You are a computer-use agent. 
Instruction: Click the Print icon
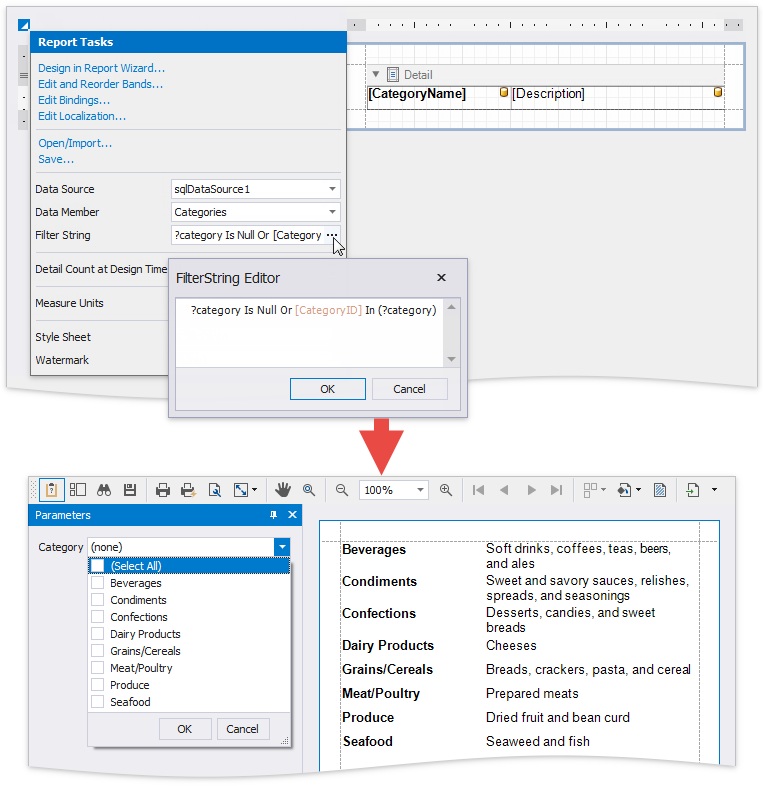pyautogui.click(x=162, y=490)
